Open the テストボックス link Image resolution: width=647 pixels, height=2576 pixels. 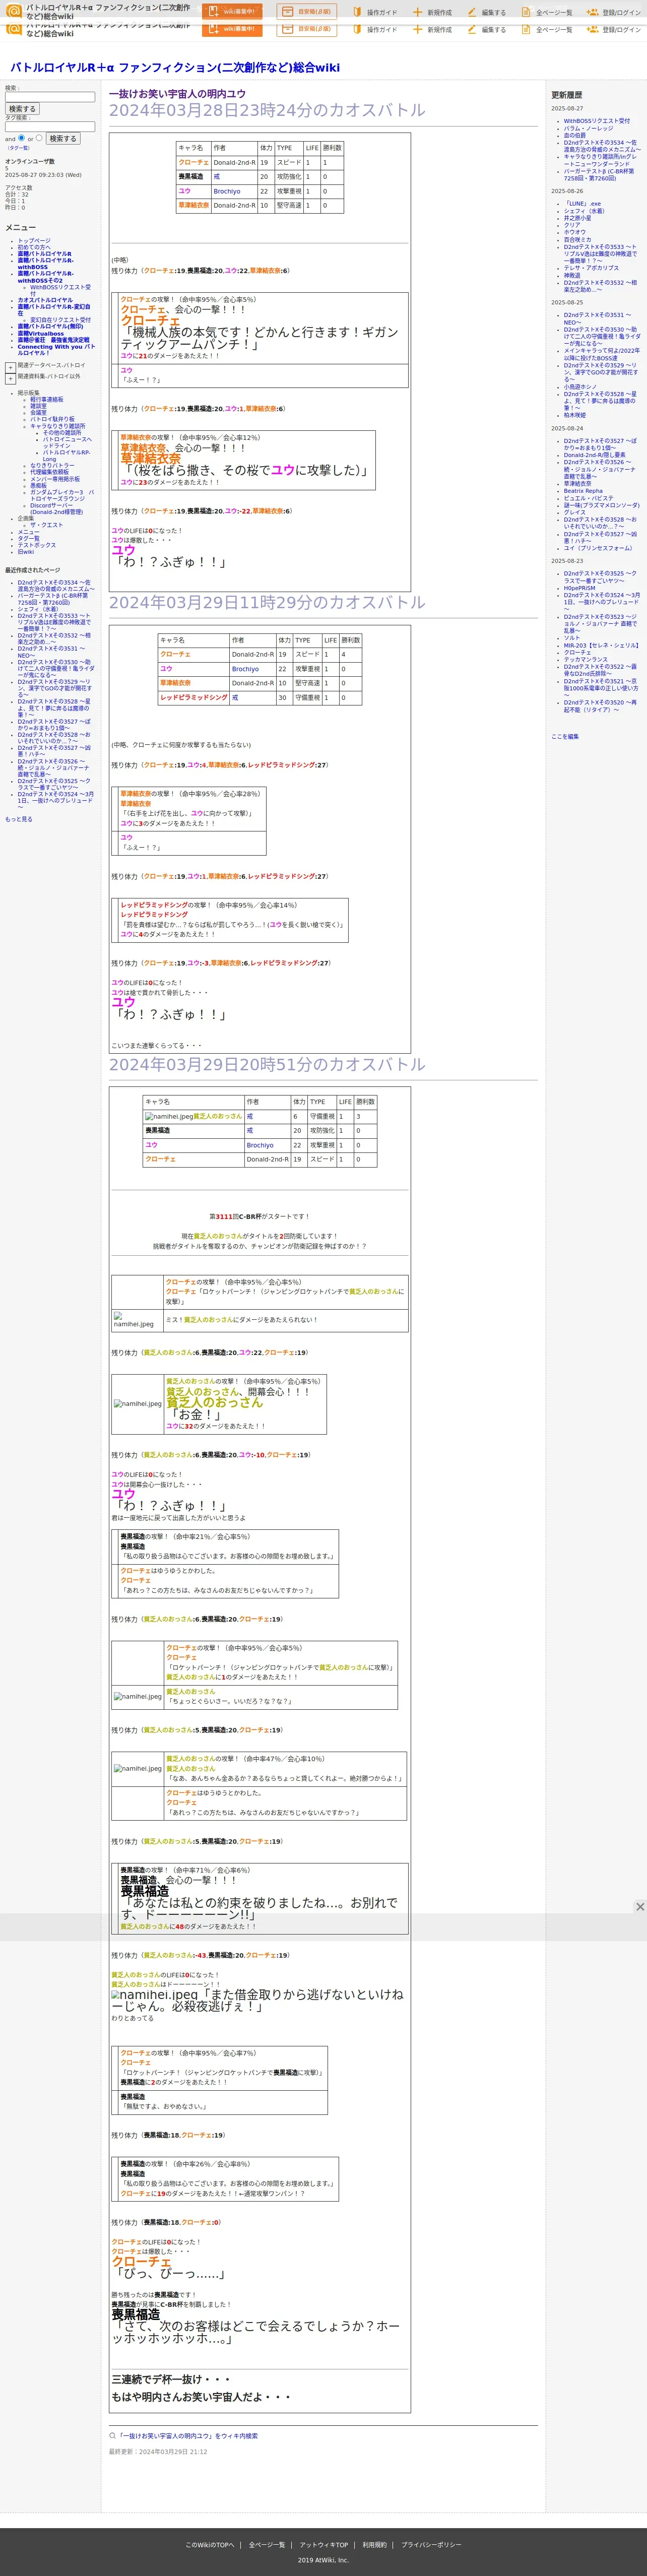coord(37,545)
